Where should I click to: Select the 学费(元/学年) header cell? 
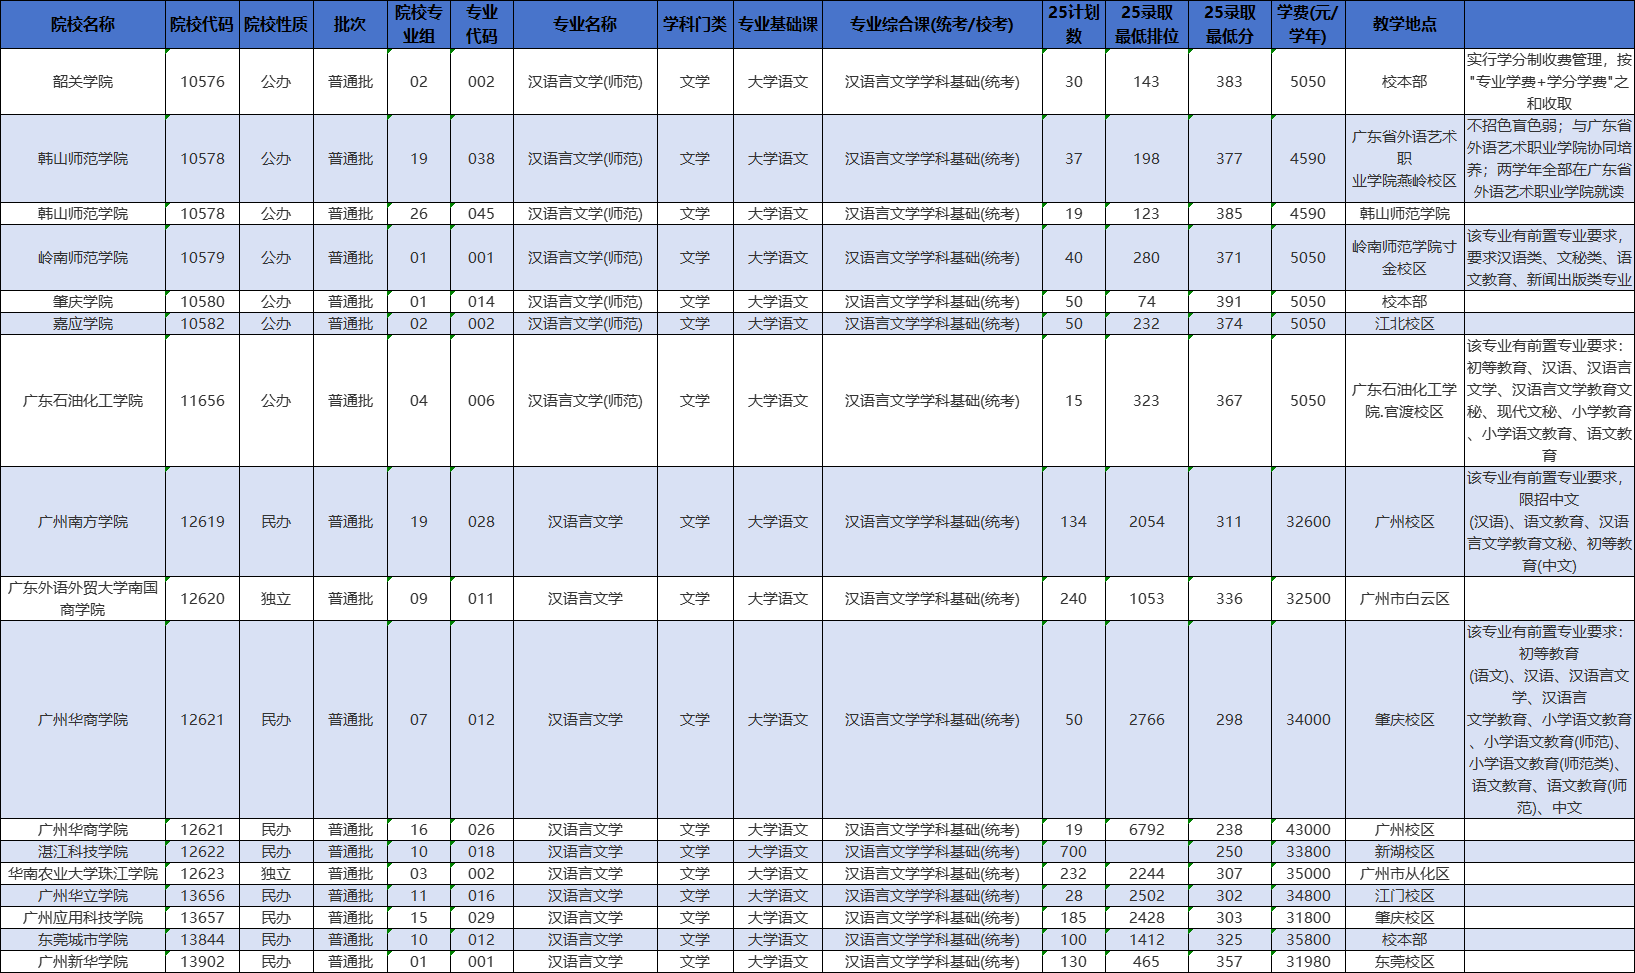coord(1307,24)
